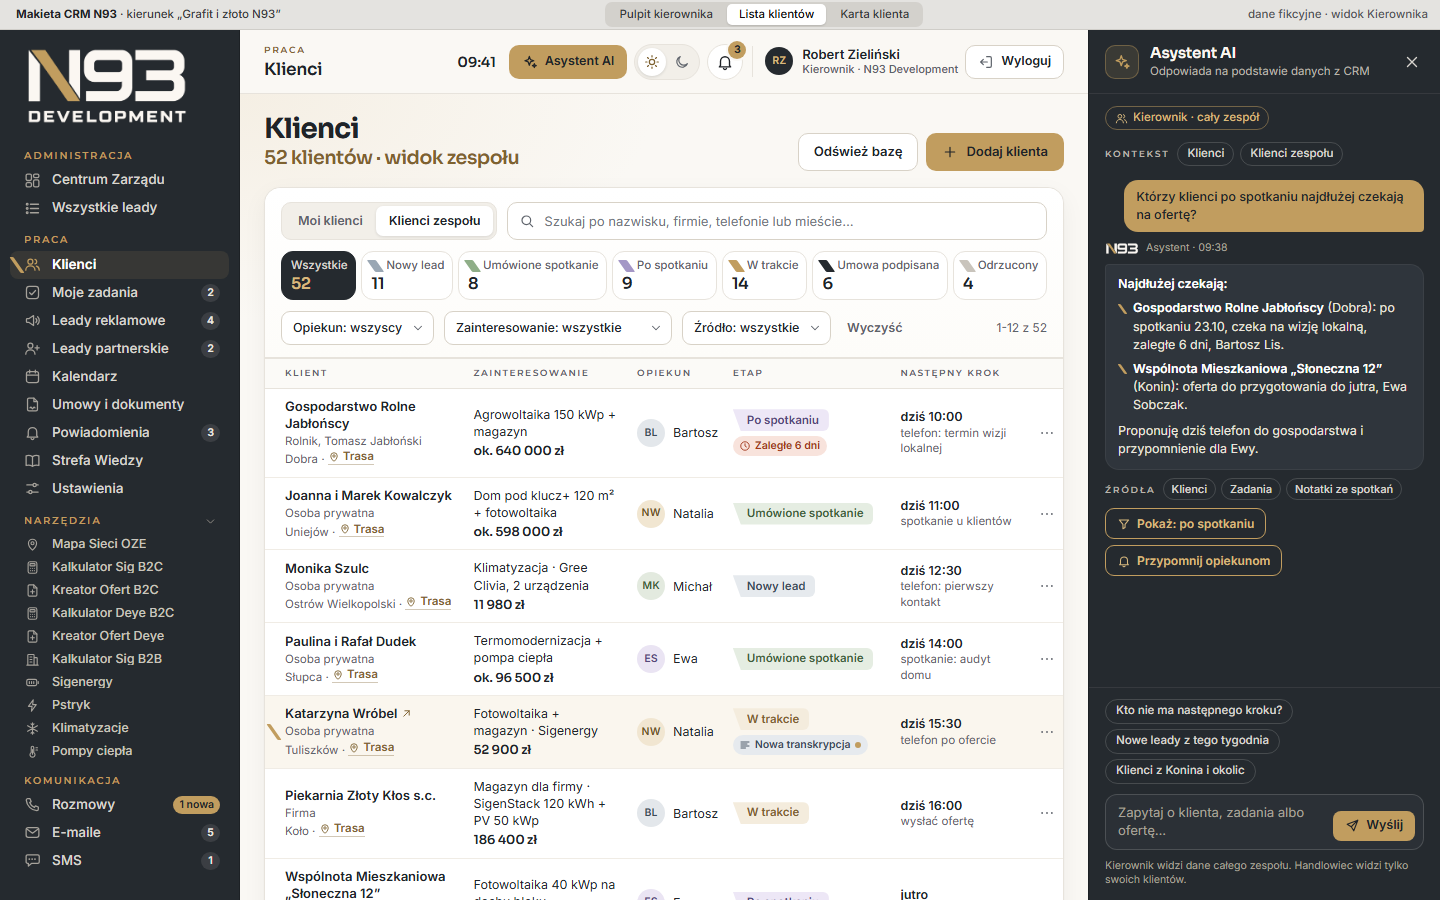Open Katarzyna Wróbel external link arrow
The image size is (1440, 900).
407,713
